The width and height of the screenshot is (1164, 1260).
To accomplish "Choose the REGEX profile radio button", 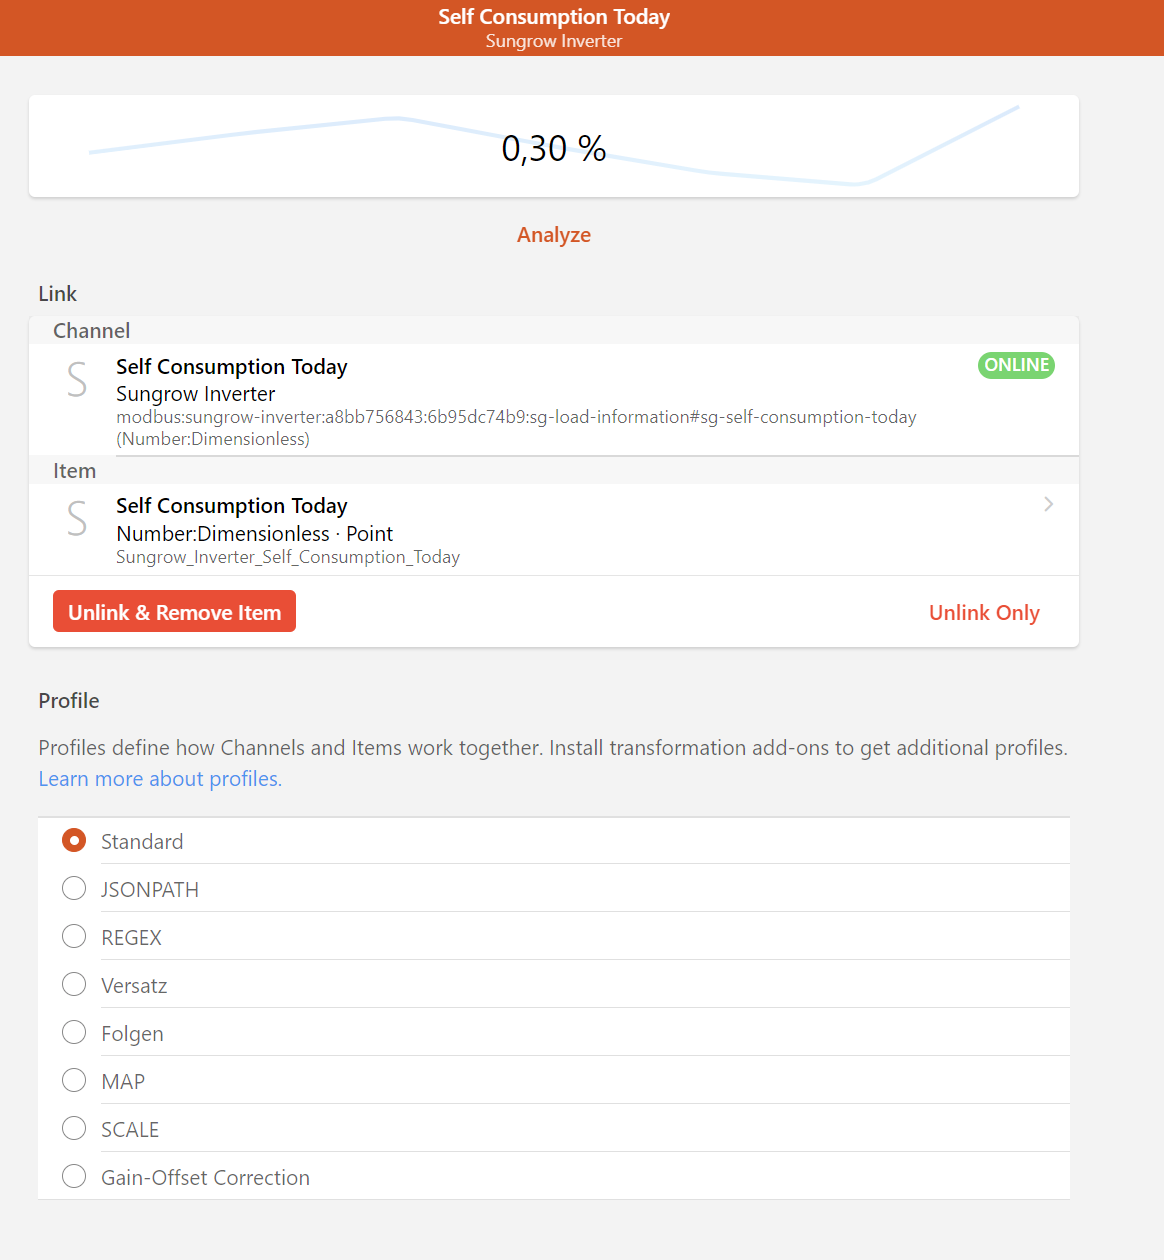I will click(74, 937).
